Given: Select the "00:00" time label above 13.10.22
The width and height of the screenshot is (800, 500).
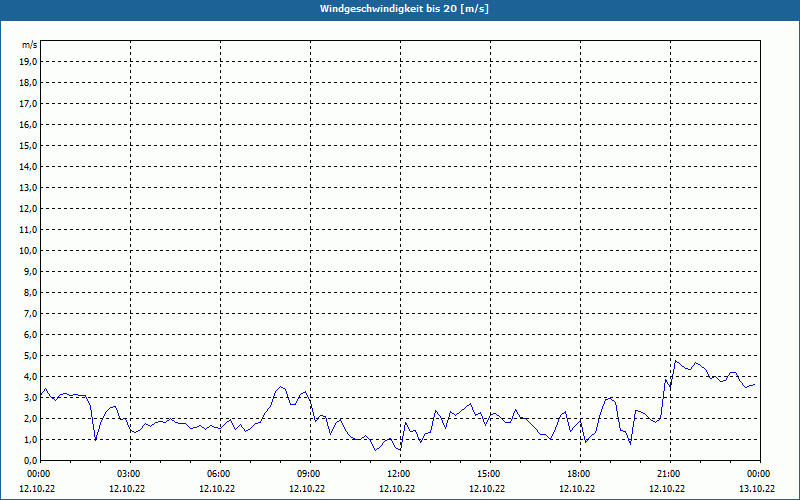Looking at the screenshot, I should coord(760,474).
